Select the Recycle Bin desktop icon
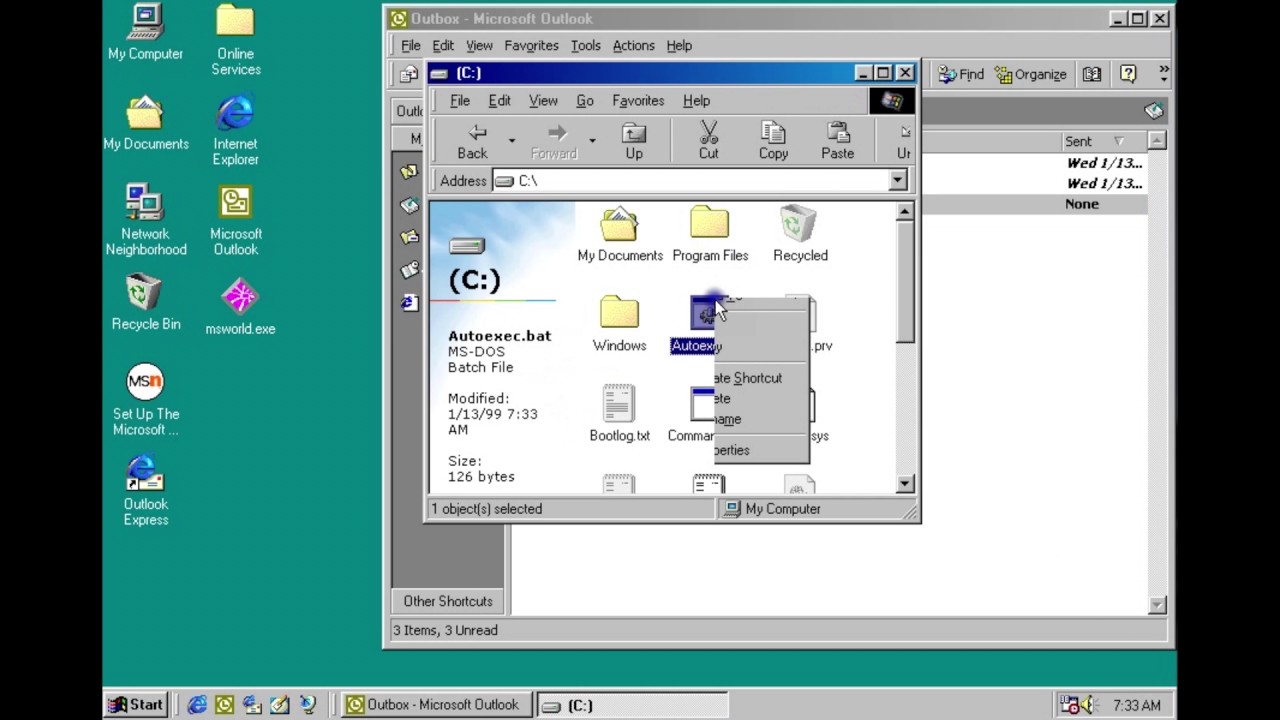This screenshot has width=1280, height=720. [x=145, y=302]
